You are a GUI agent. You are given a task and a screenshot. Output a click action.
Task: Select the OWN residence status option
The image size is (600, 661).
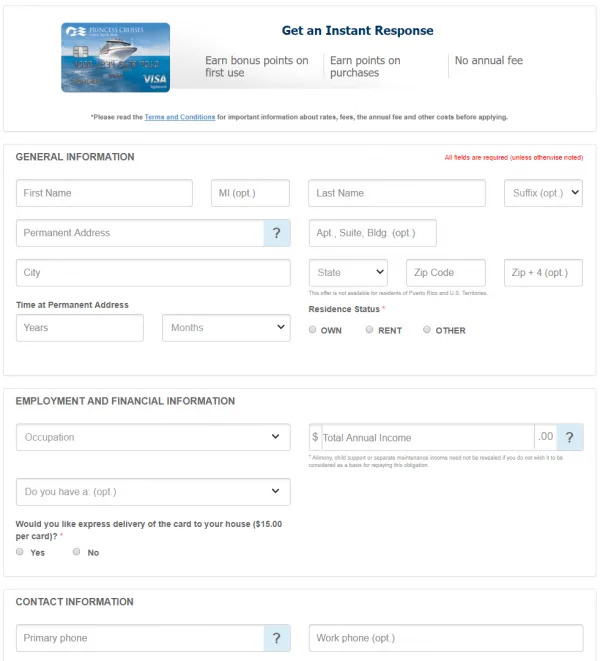pyautogui.click(x=313, y=330)
